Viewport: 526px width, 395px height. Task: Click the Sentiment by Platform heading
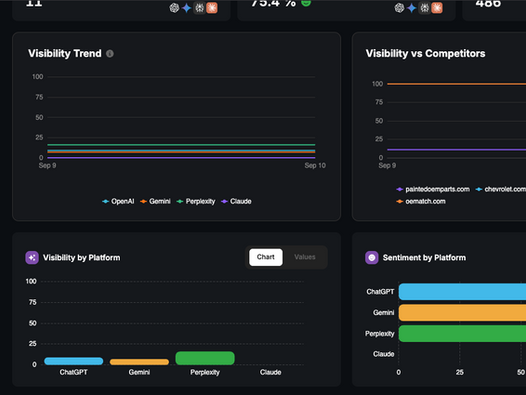424,258
